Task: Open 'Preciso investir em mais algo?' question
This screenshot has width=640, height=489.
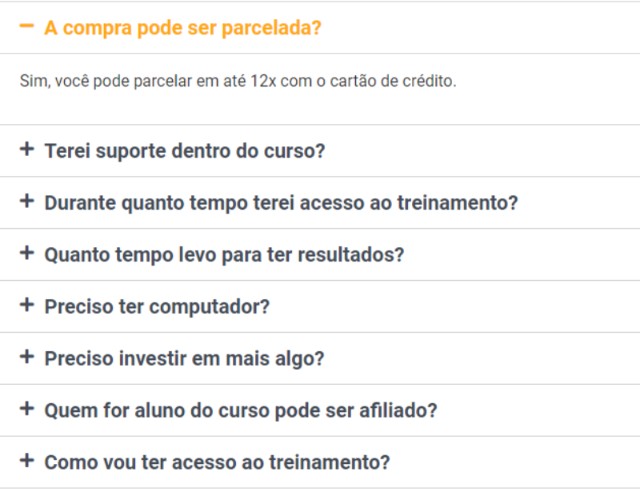Action: tap(184, 358)
